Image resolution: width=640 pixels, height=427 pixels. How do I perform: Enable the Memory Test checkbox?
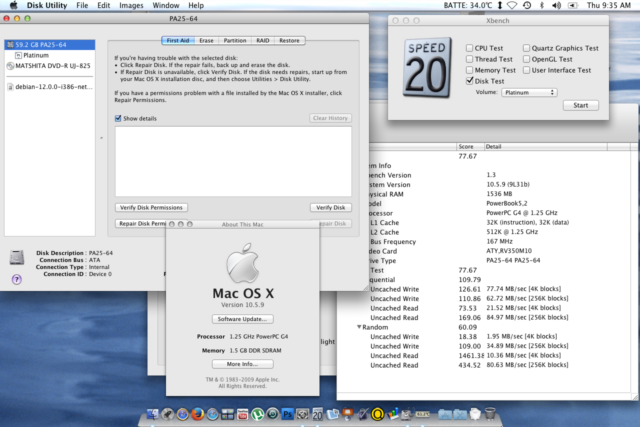coord(469,70)
